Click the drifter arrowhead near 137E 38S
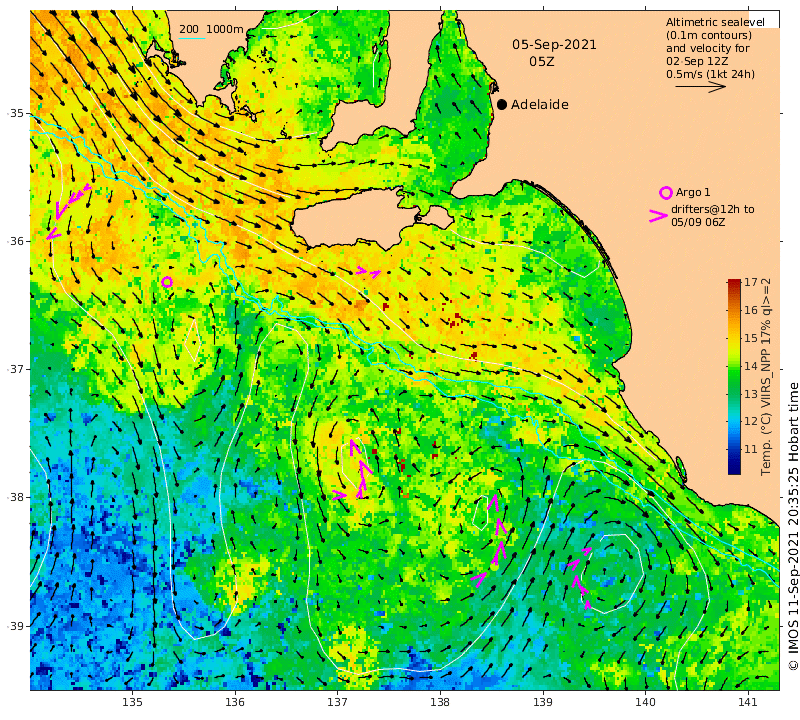 pyautogui.click(x=340, y=494)
